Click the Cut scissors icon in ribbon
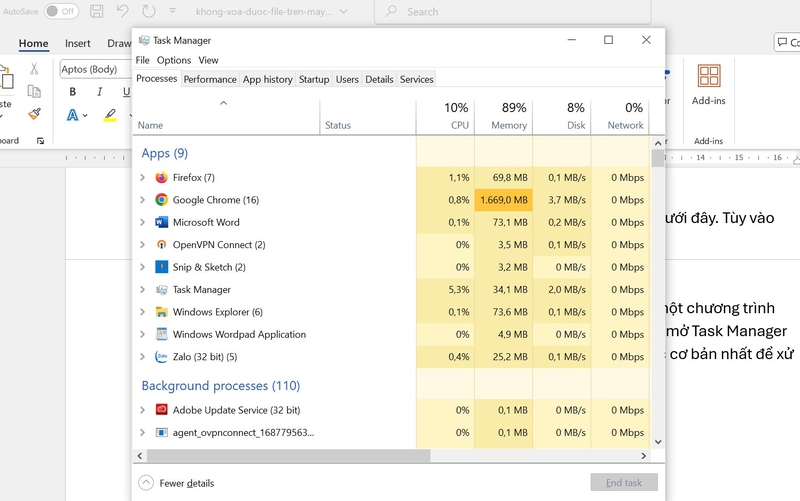This screenshot has height=501, width=800. point(34,69)
